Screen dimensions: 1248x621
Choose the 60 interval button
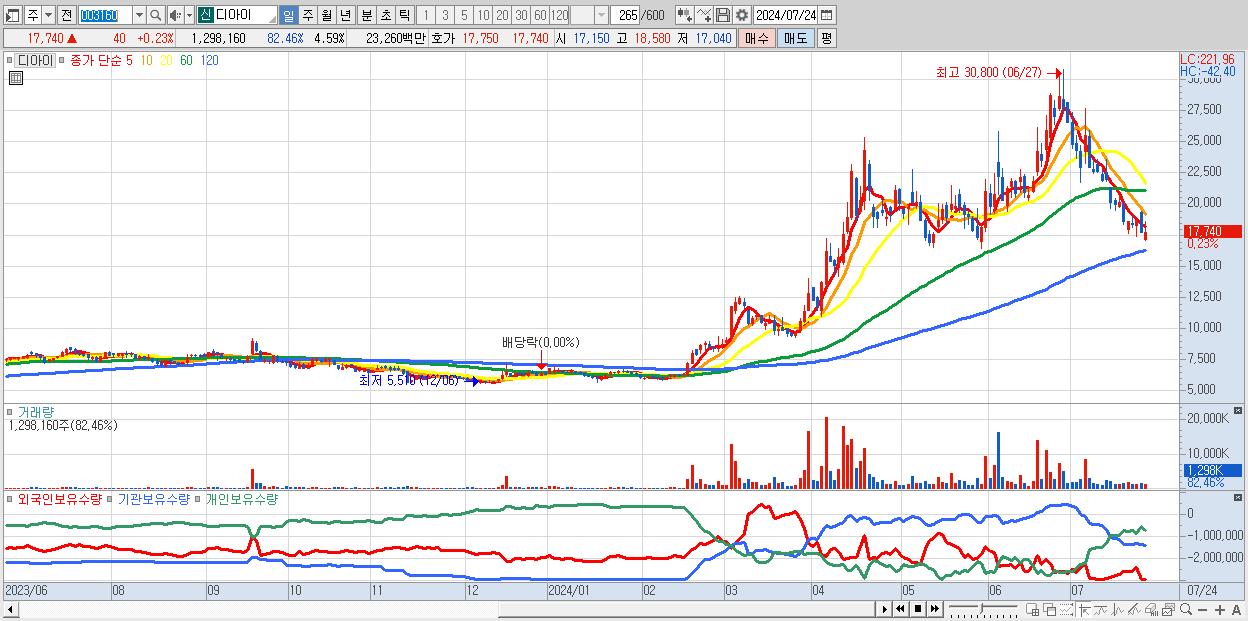(x=540, y=15)
